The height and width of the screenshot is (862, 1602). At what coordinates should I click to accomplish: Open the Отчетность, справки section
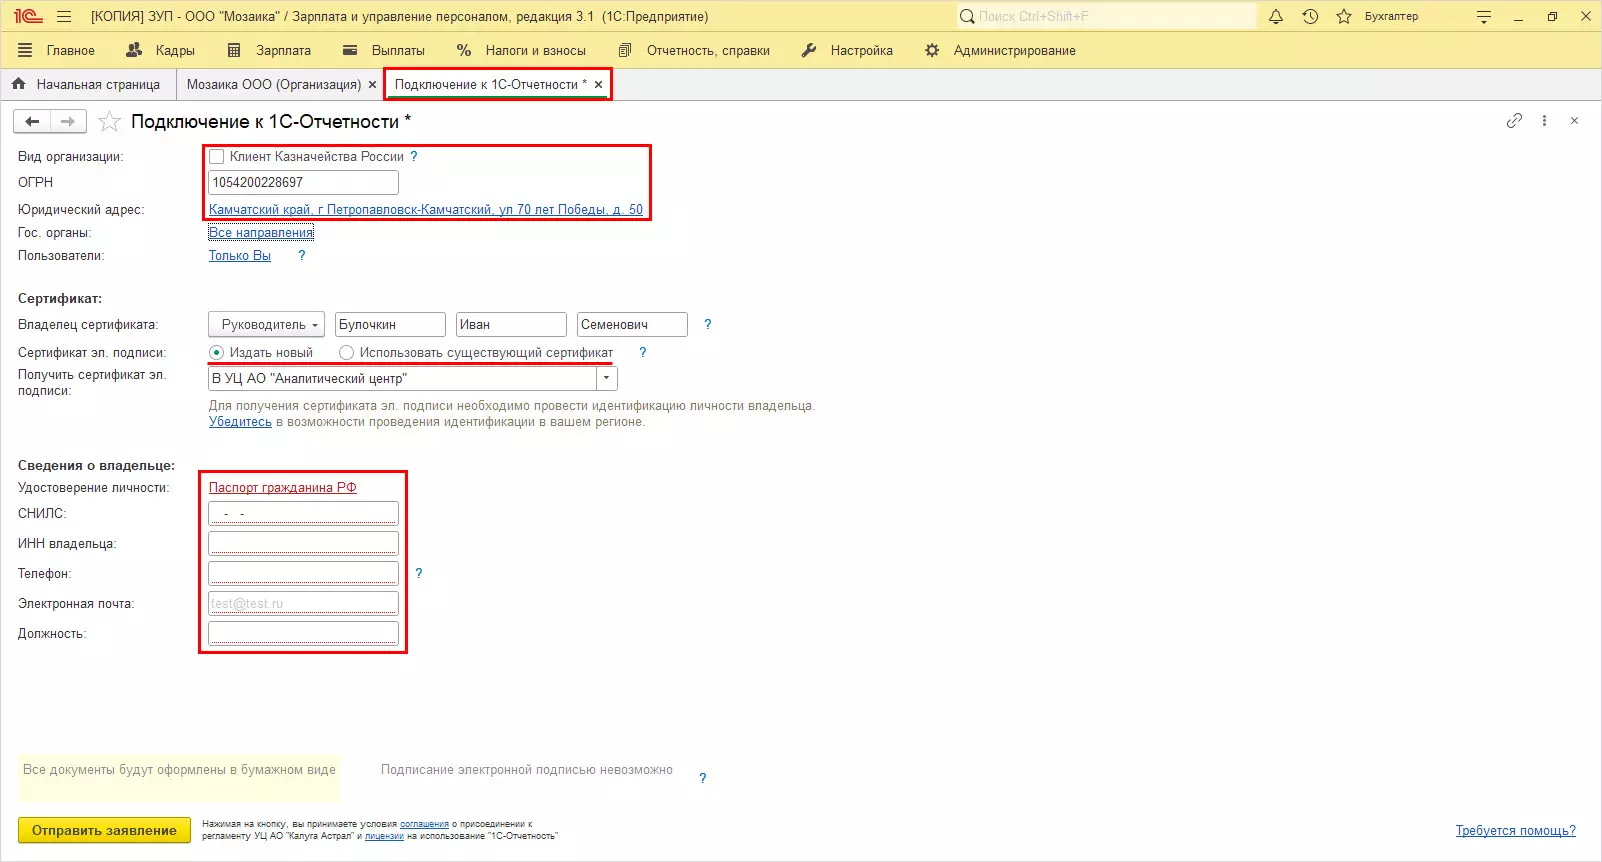[x=694, y=51]
